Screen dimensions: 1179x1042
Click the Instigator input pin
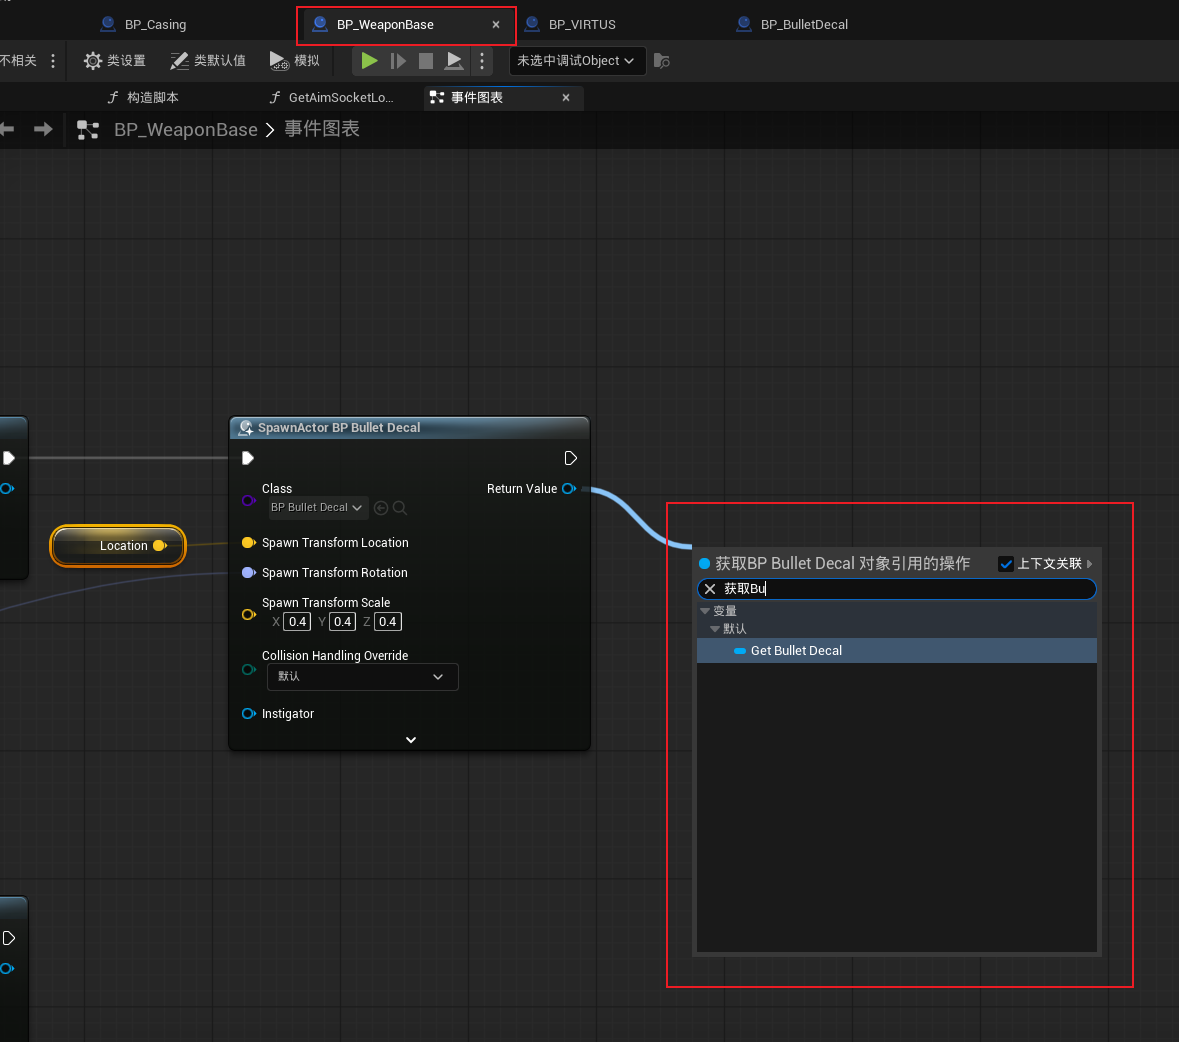248,713
